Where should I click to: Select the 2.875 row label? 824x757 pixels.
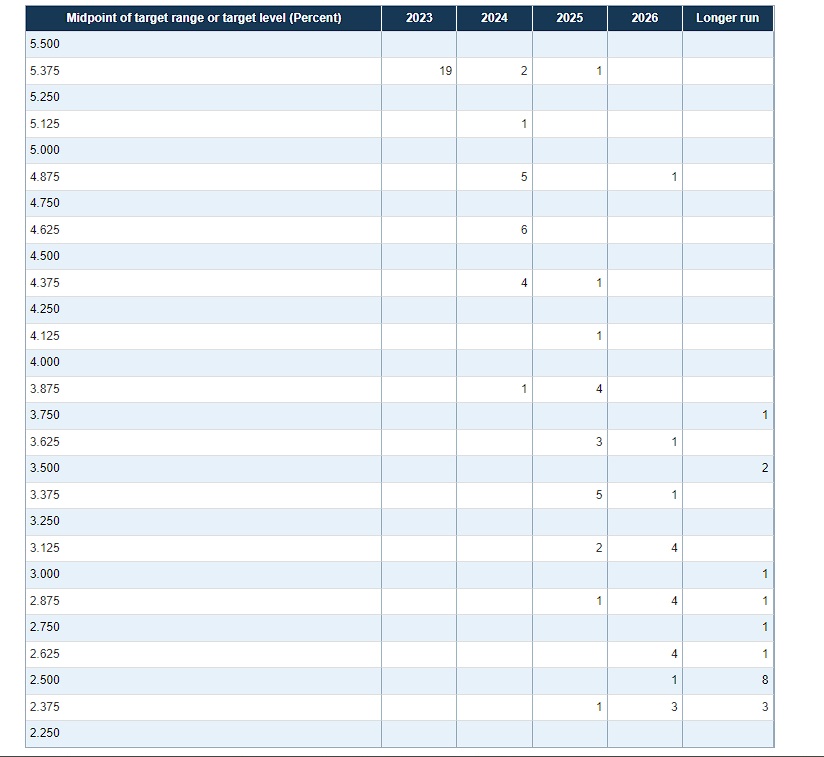(x=45, y=602)
